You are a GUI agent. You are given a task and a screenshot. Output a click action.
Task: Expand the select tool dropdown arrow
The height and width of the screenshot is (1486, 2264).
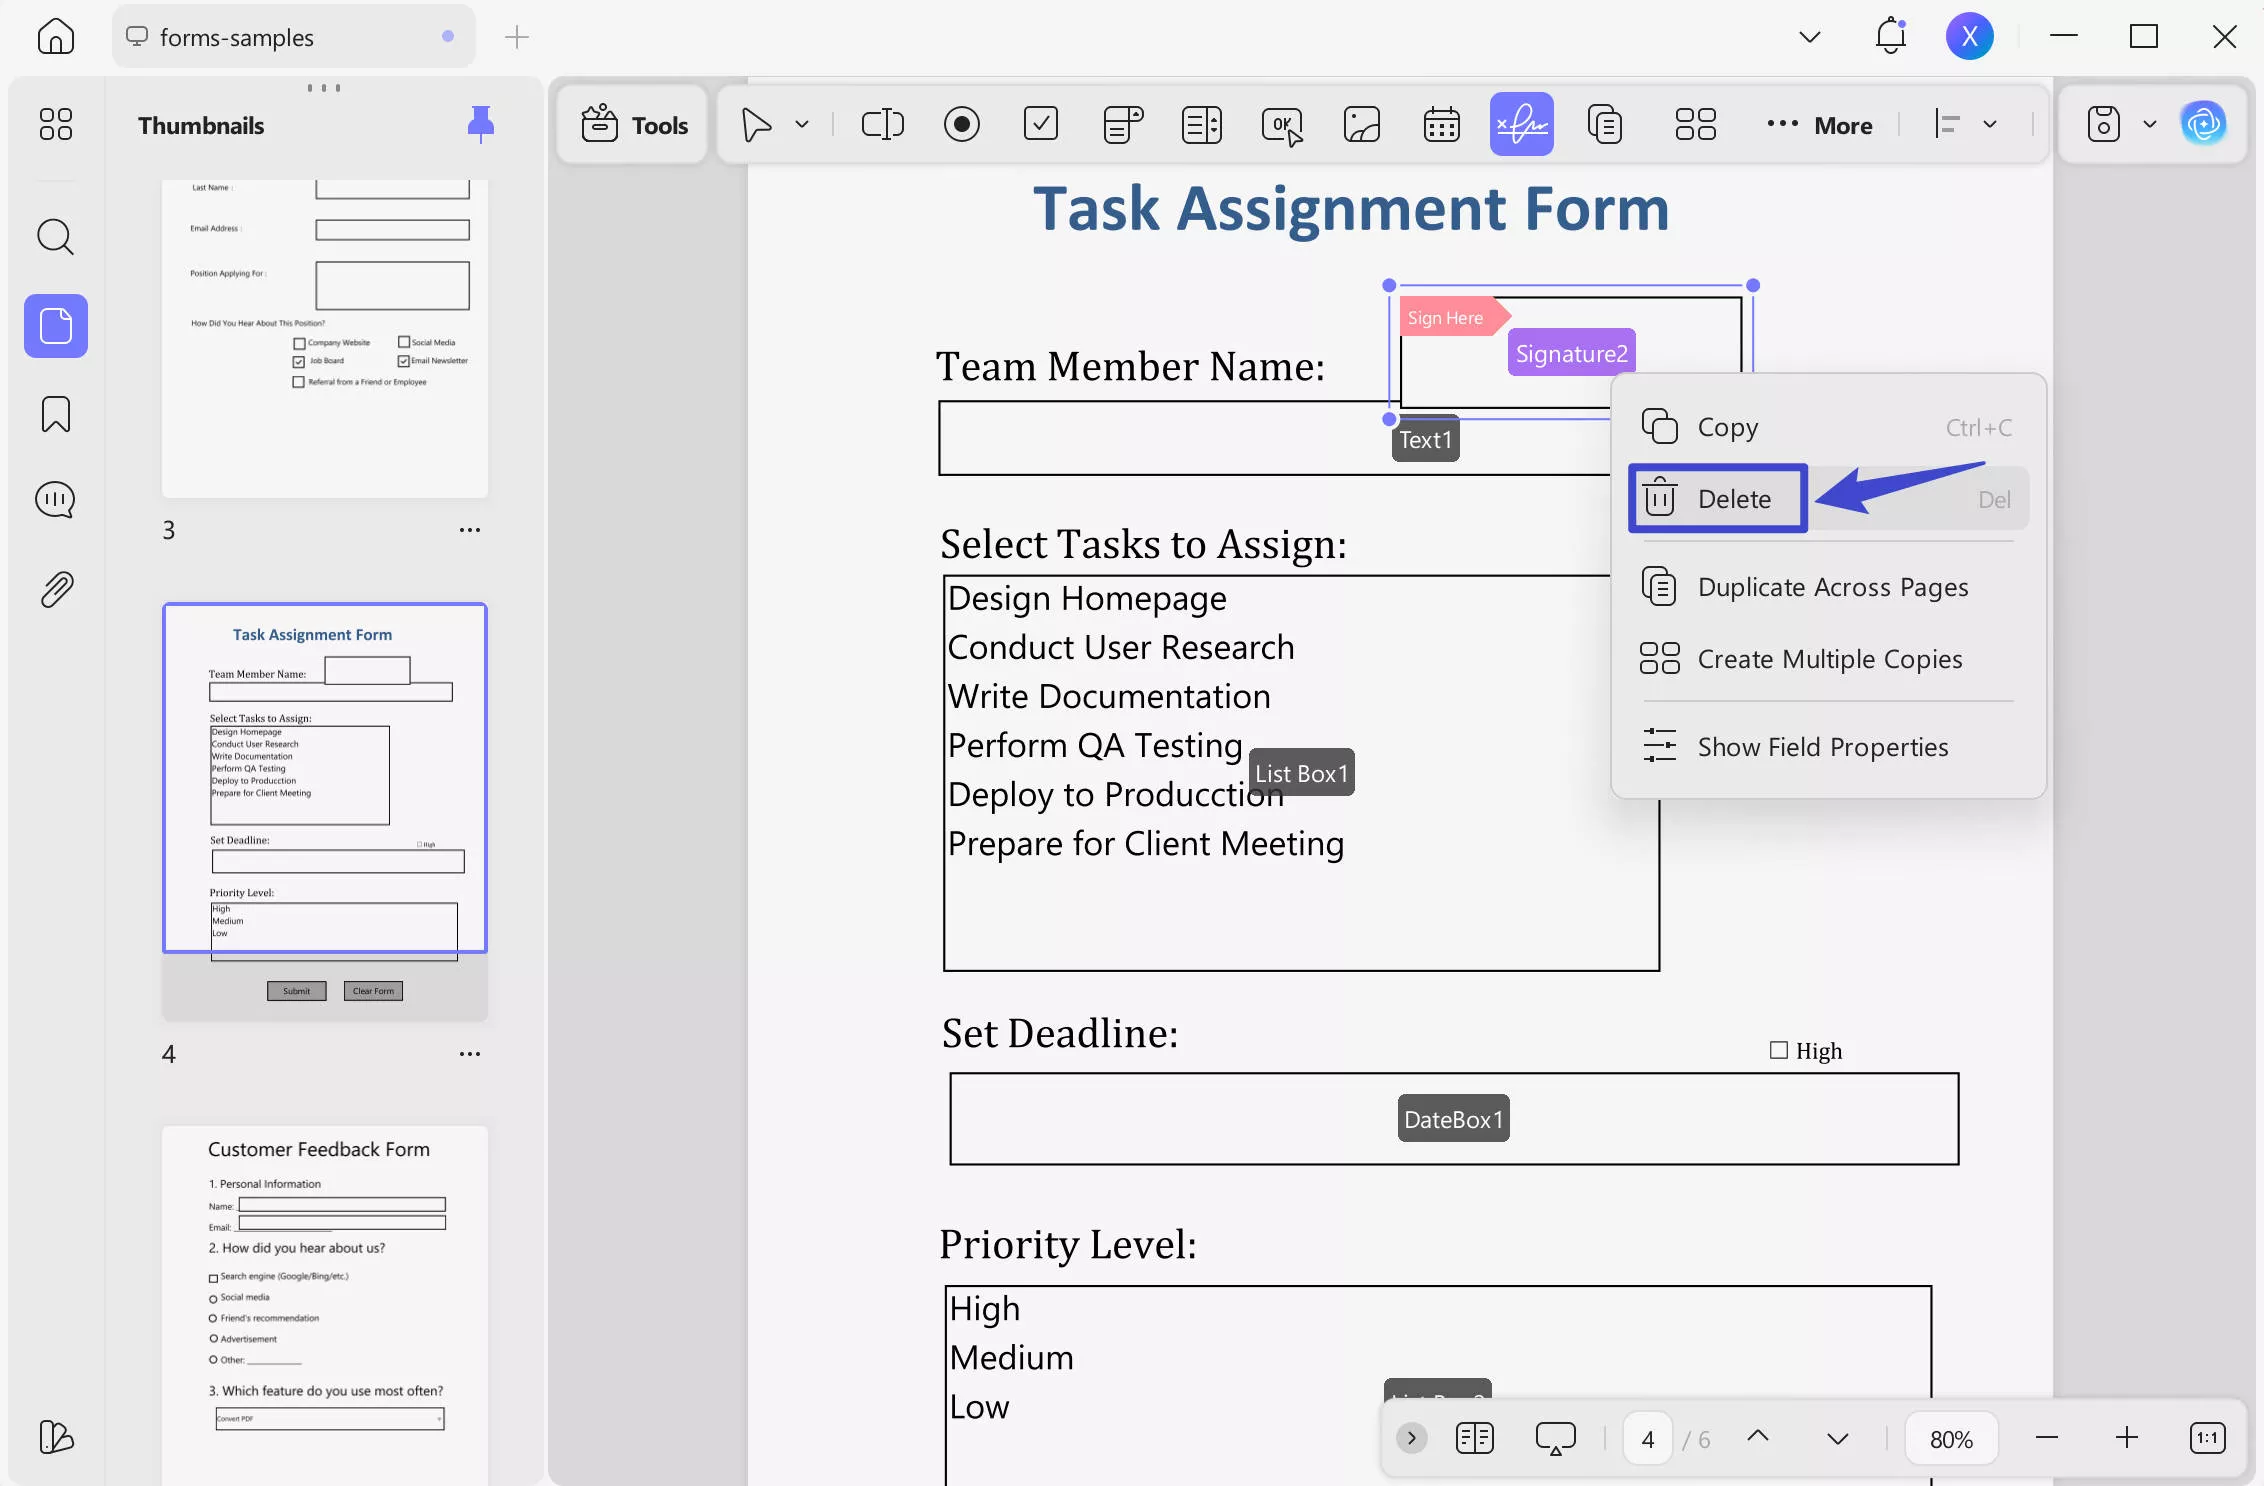point(802,124)
